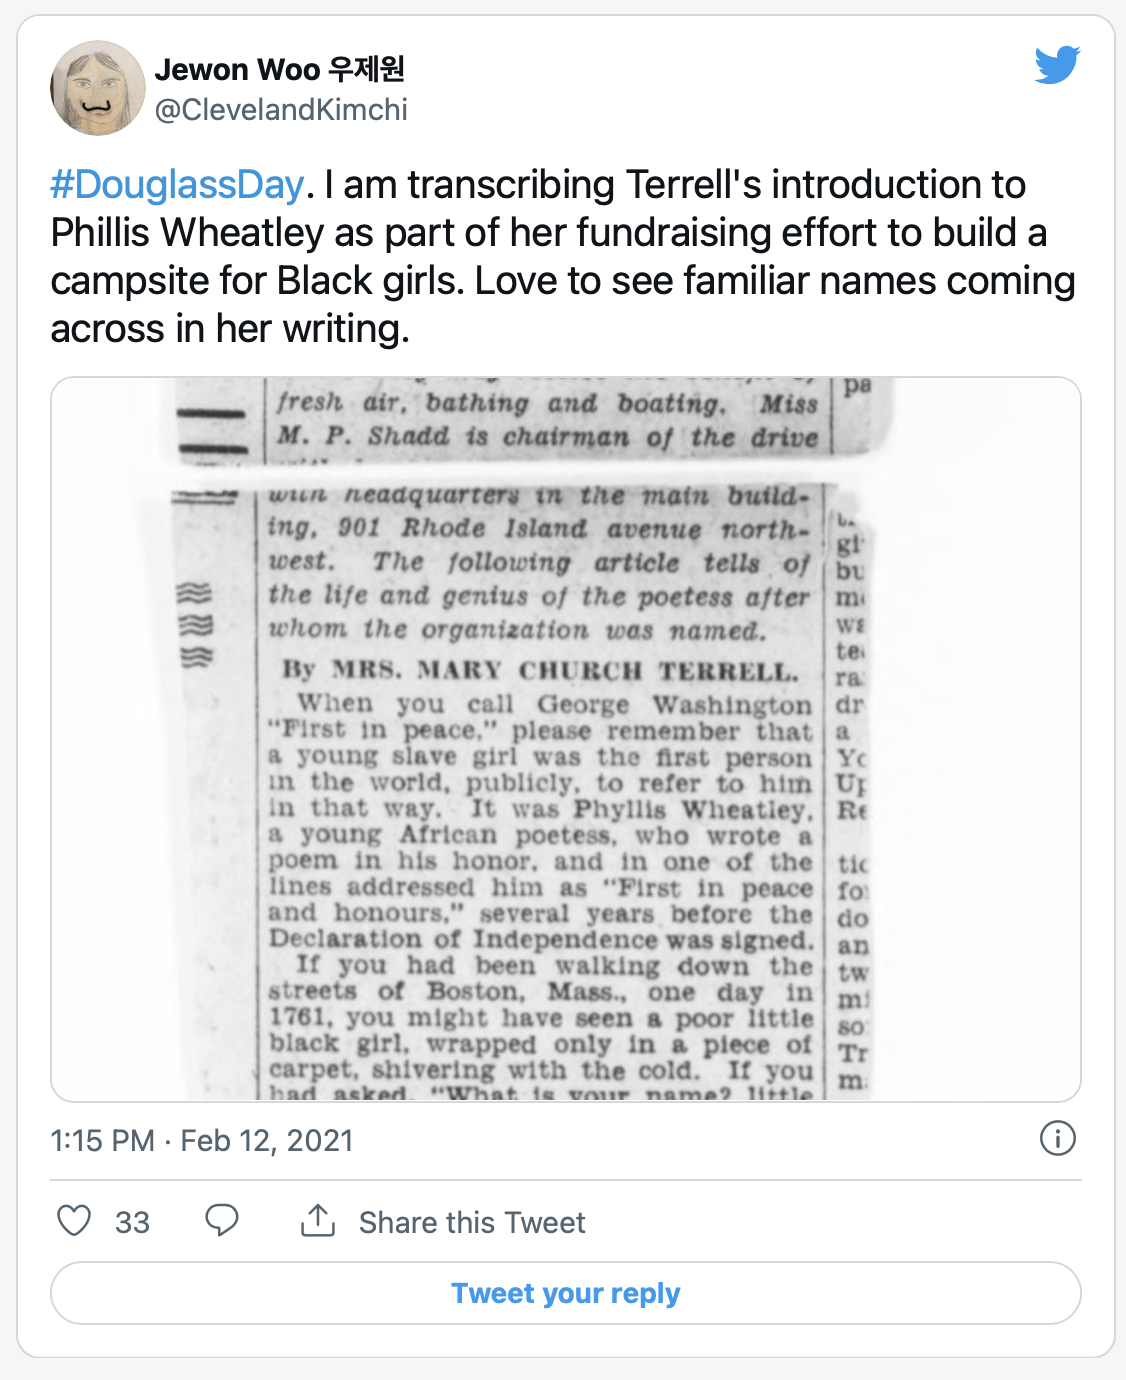
Task: Visit the @ClevelandKimchi handle
Action: coord(281,110)
